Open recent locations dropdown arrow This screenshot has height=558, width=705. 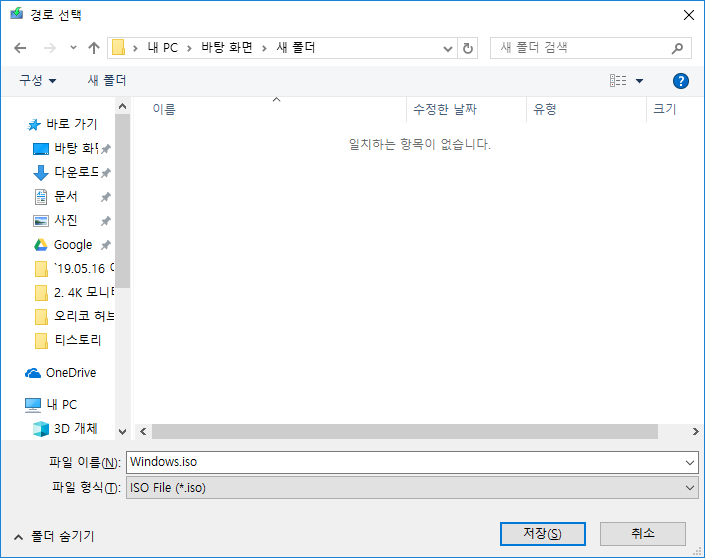point(73,47)
